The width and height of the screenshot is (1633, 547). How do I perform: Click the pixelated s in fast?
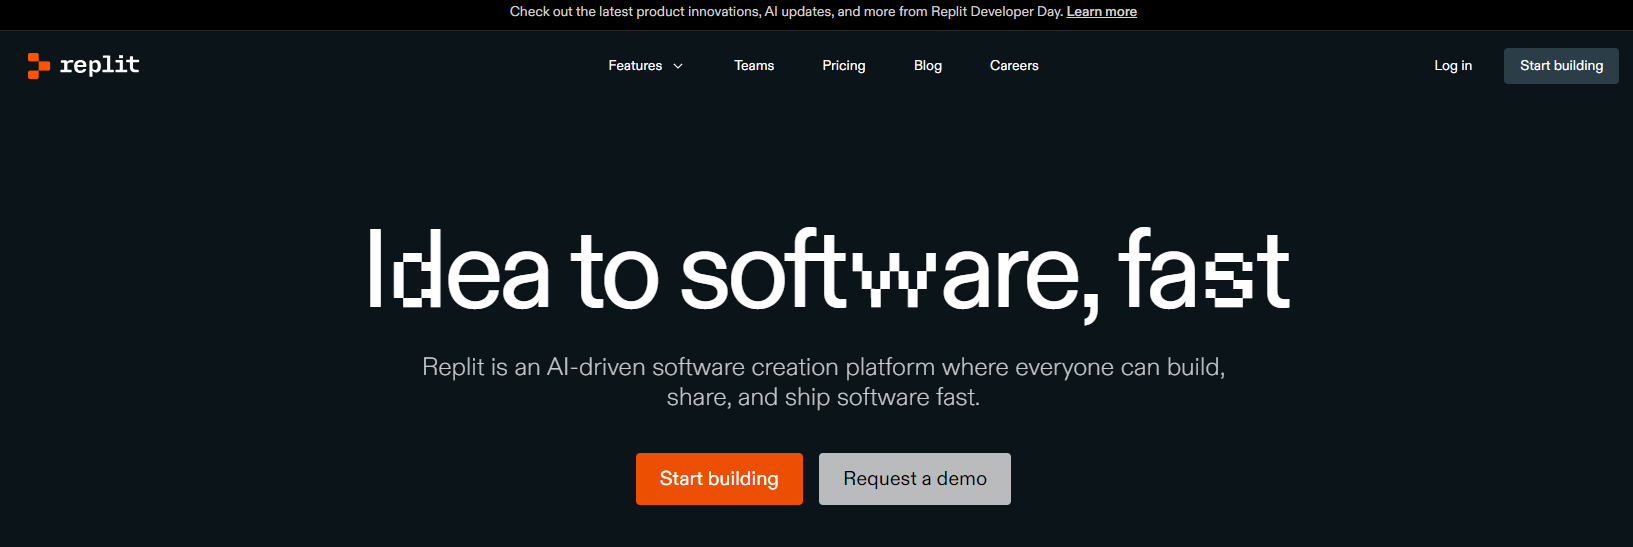(1228, 280)
